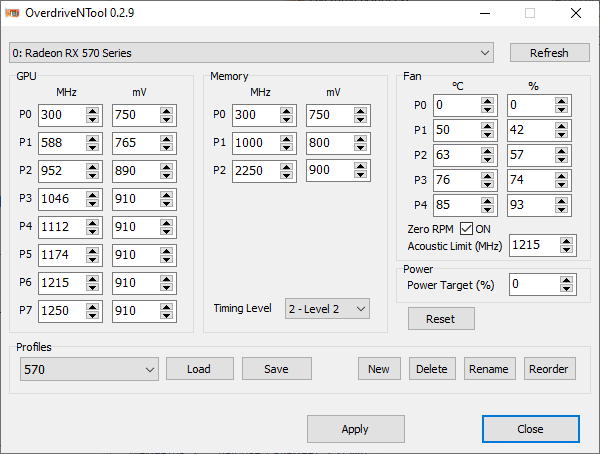Increase Acoustic Limit with up arrow
The width and height of the screenshot is (600, 454).
566,241
